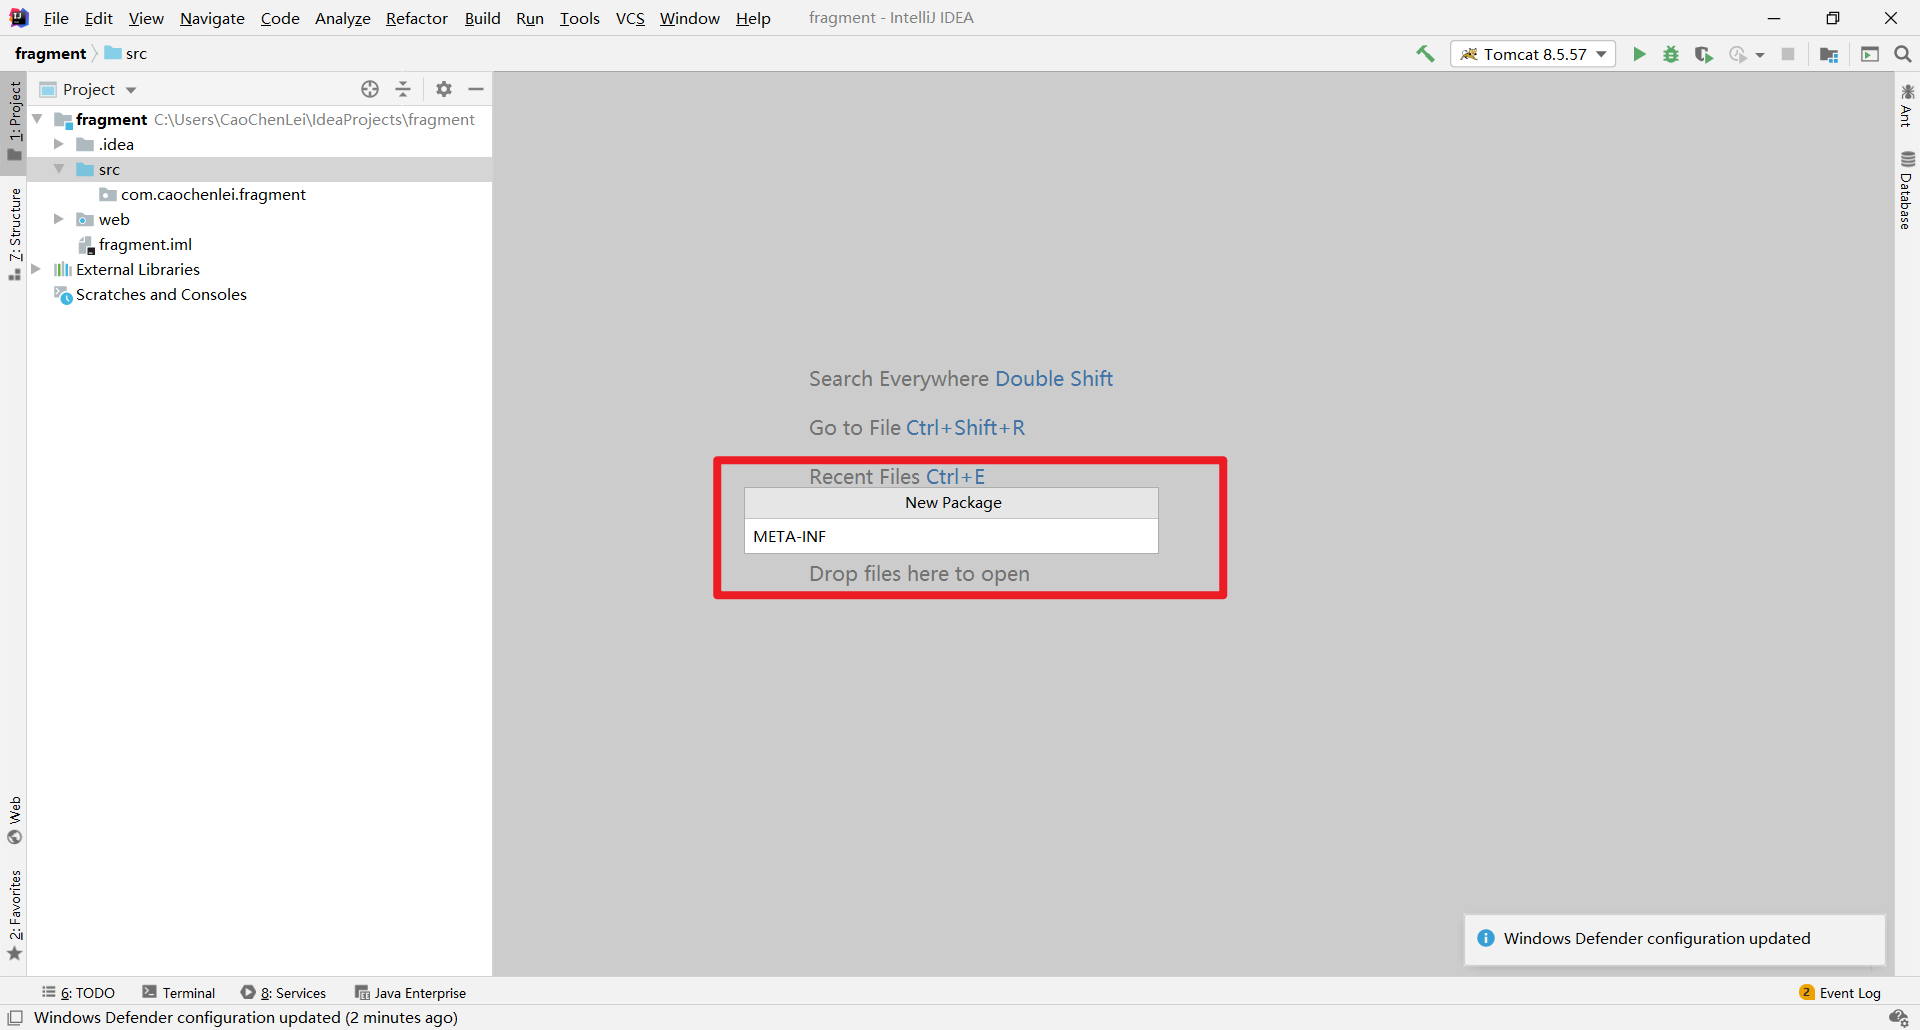Open the Web side tab

14,820
